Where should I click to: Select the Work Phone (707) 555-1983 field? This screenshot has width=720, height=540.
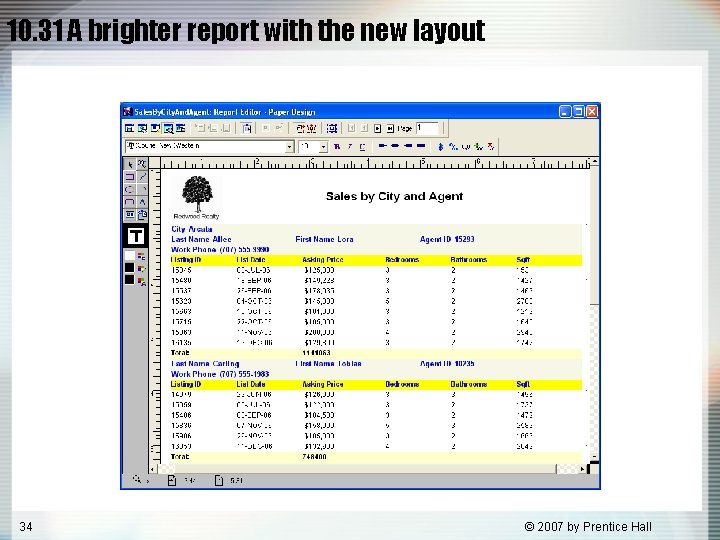point(220,374)
